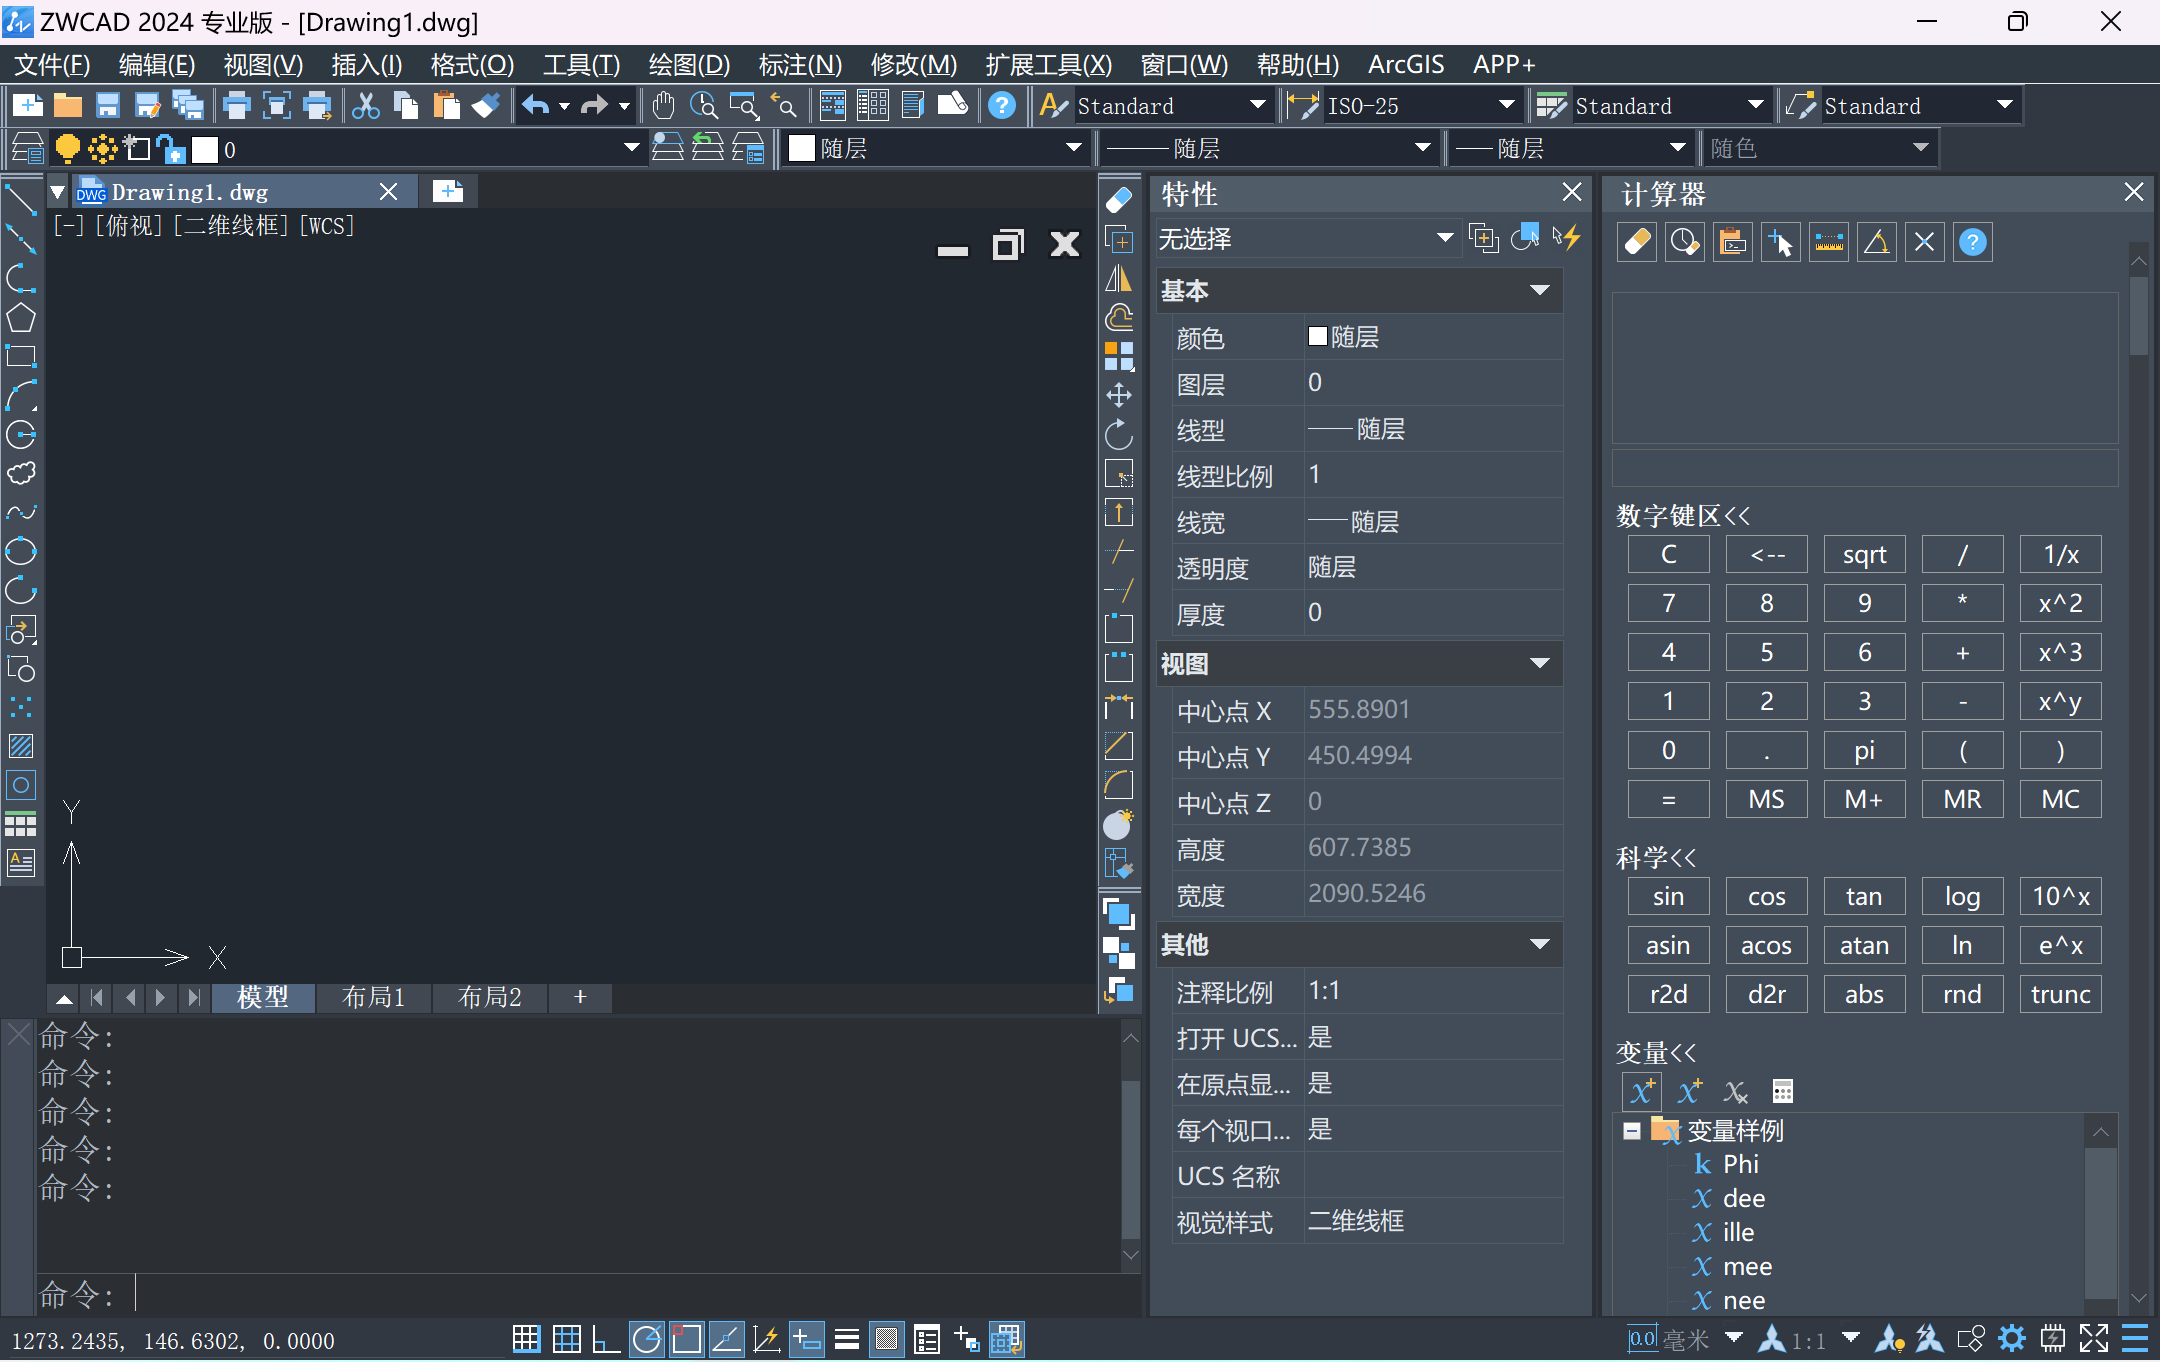Click the 颜色 随层 color swatch

click(1318, 337)
